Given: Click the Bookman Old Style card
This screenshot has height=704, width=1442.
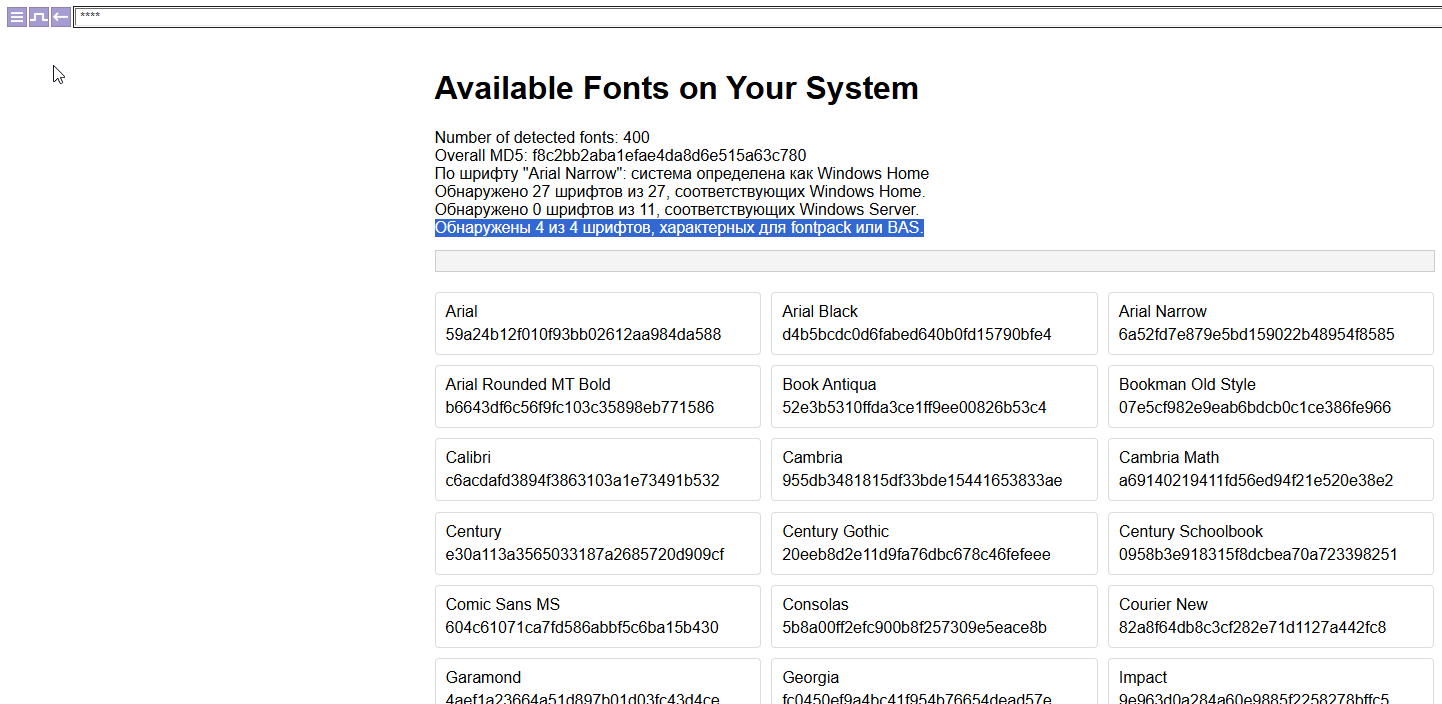Looking at the screenshot, I should click(x=1270, y=396).
